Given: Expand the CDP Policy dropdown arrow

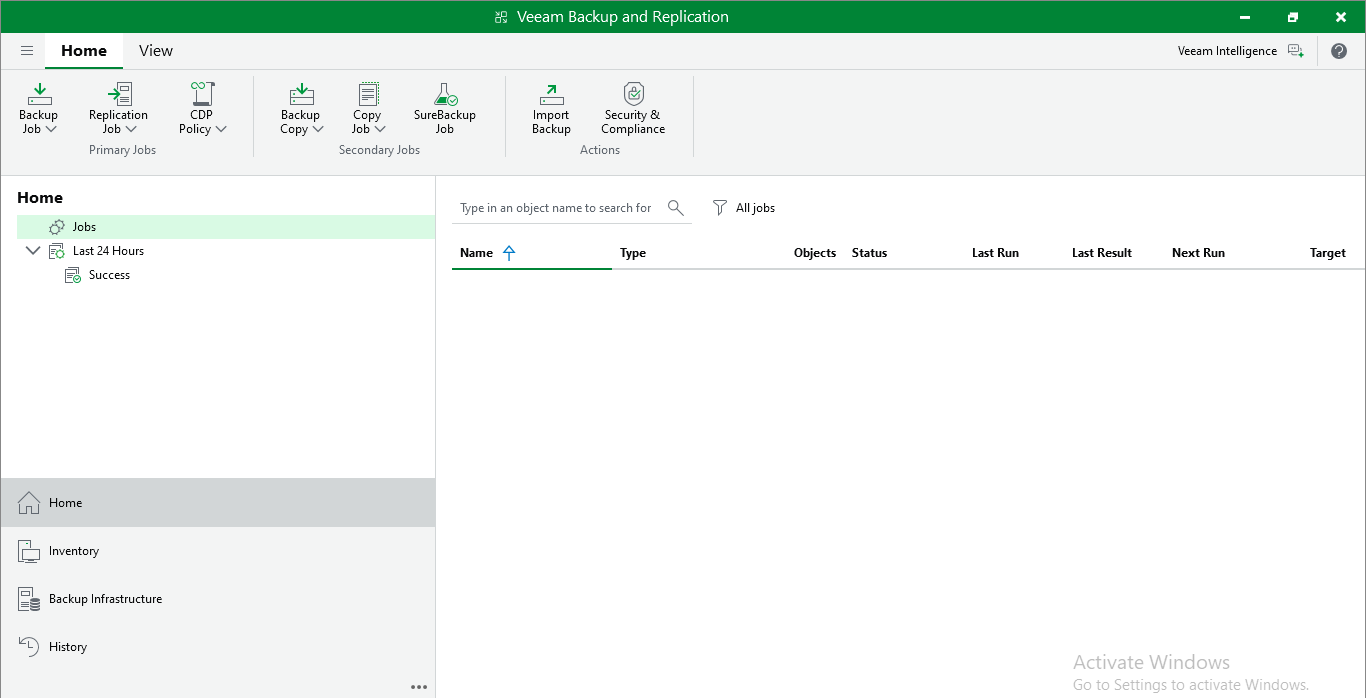Looking at the screenshot, I should click(x=221, y=129).
